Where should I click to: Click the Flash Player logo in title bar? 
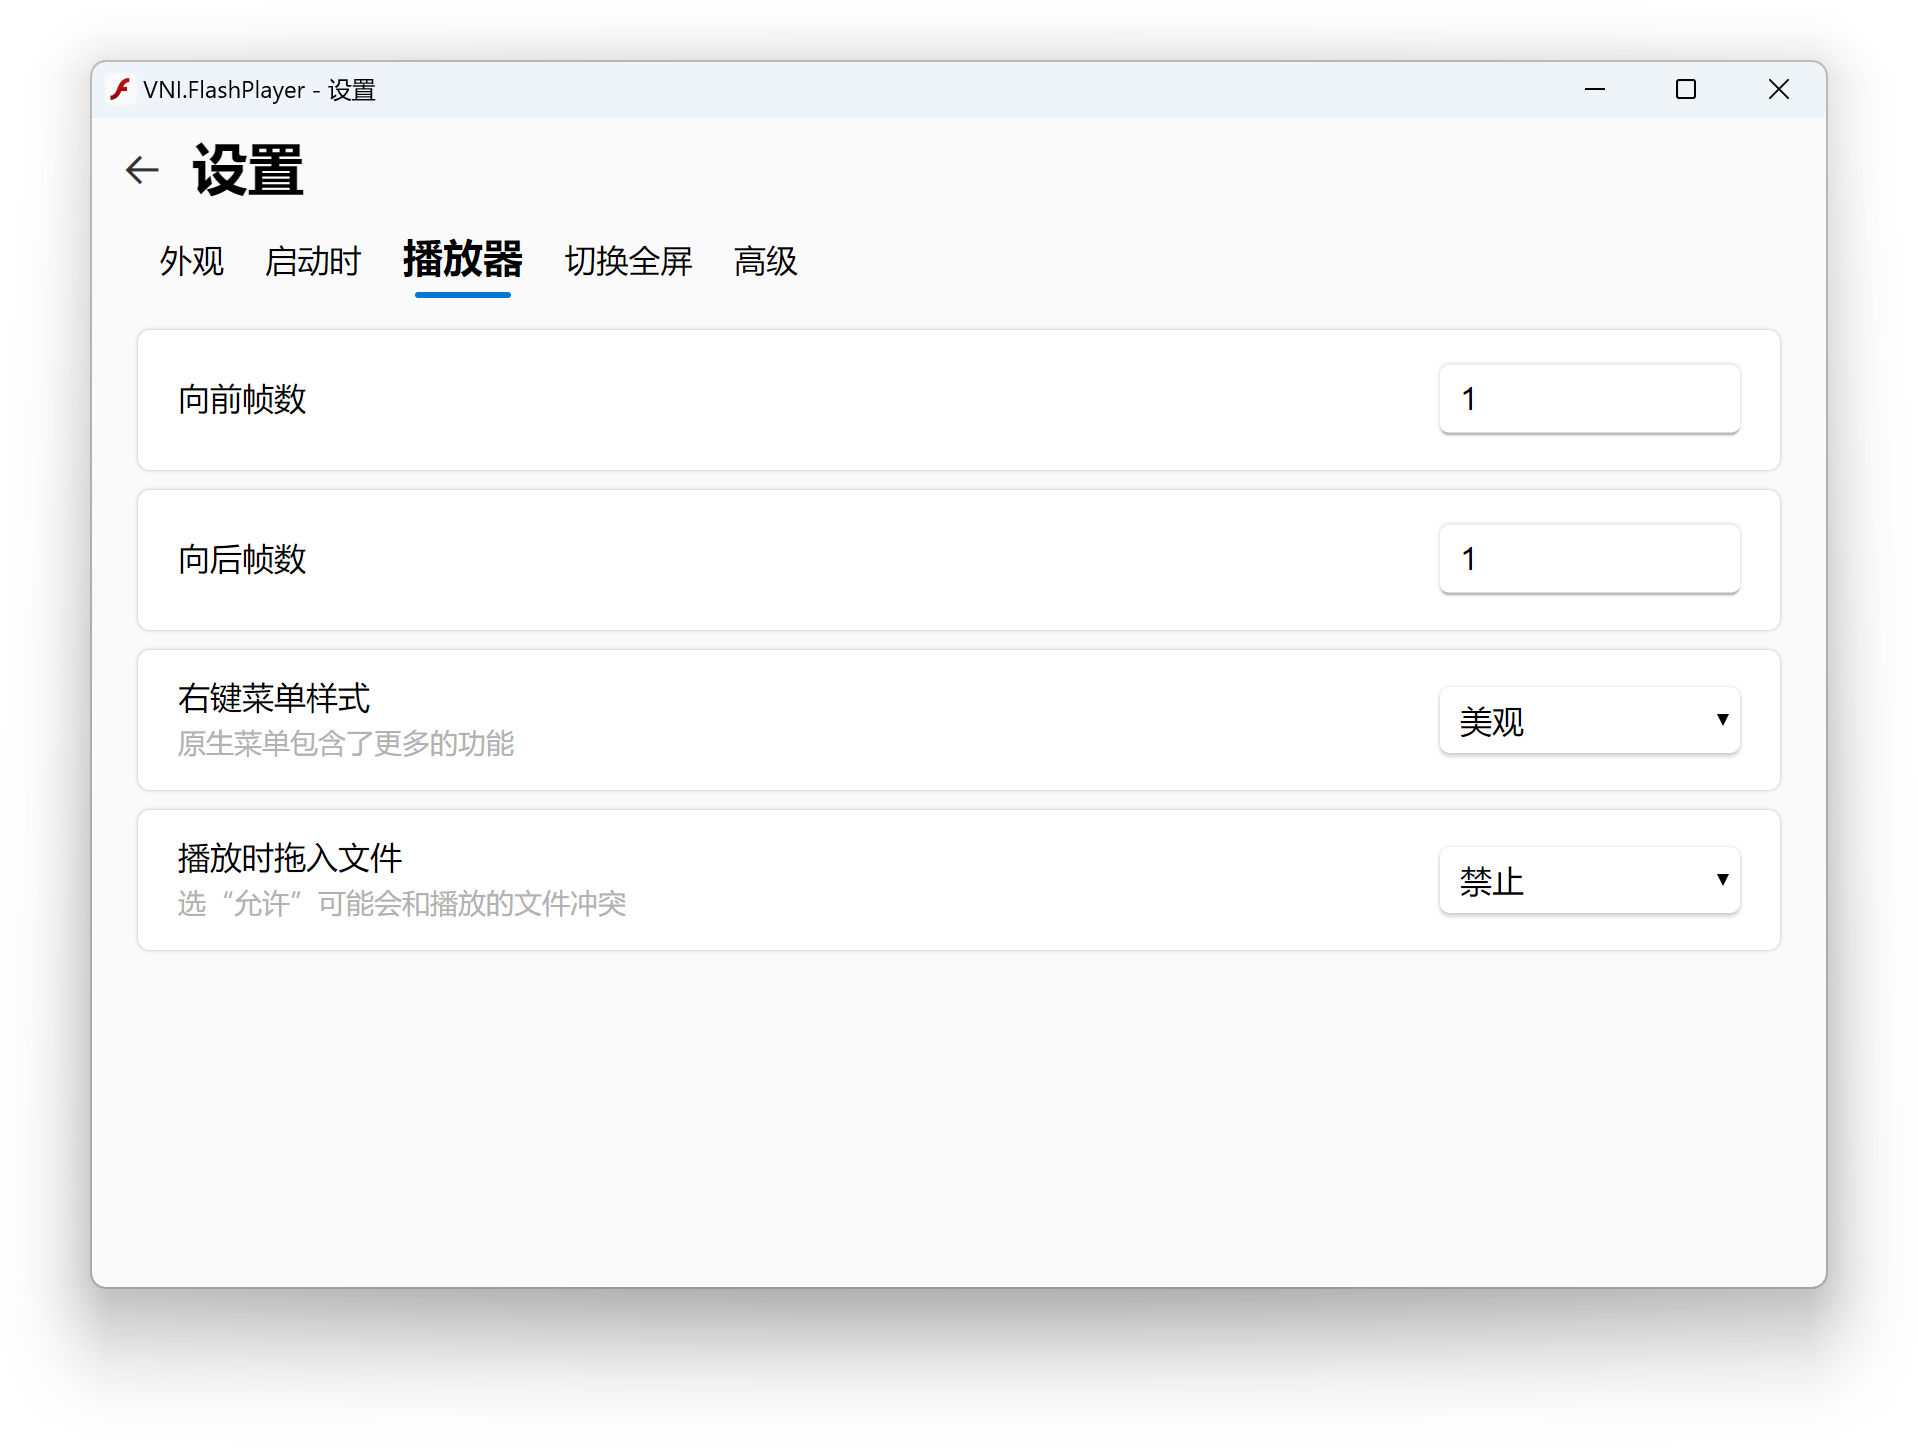[121, 90]
